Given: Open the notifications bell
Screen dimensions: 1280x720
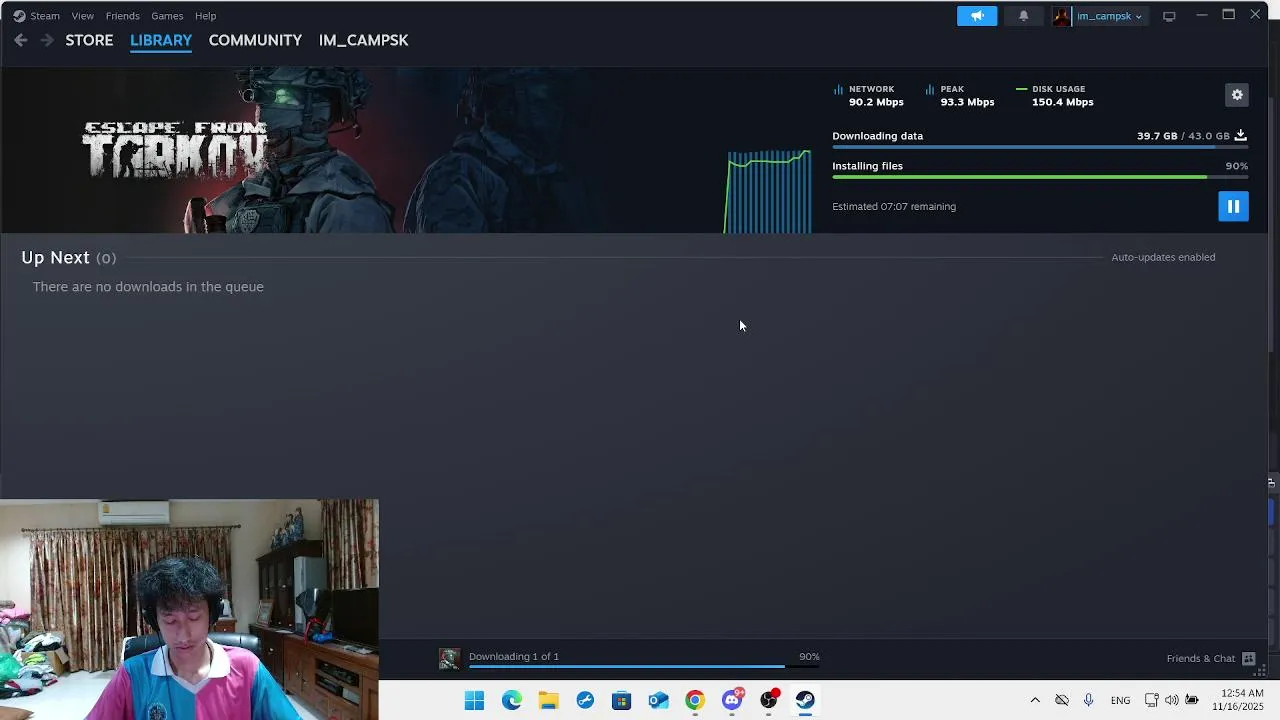Looking at the screenshot, I should pyautogui.click(x=1023, y=16).
